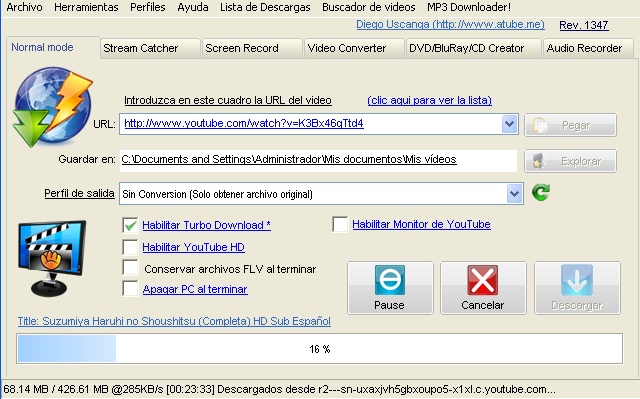This screenshot has height=399, width=640.
Task: Click the Apagar PC al terminar link
Action: (195, 289)
